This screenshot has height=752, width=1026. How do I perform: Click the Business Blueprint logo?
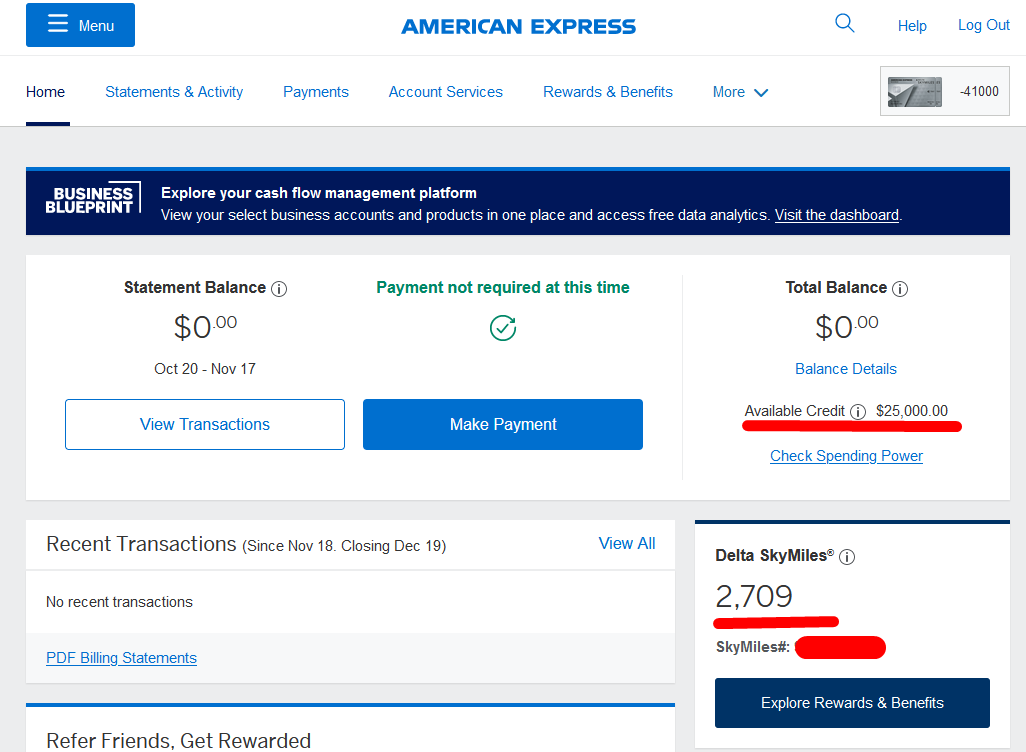92,200
